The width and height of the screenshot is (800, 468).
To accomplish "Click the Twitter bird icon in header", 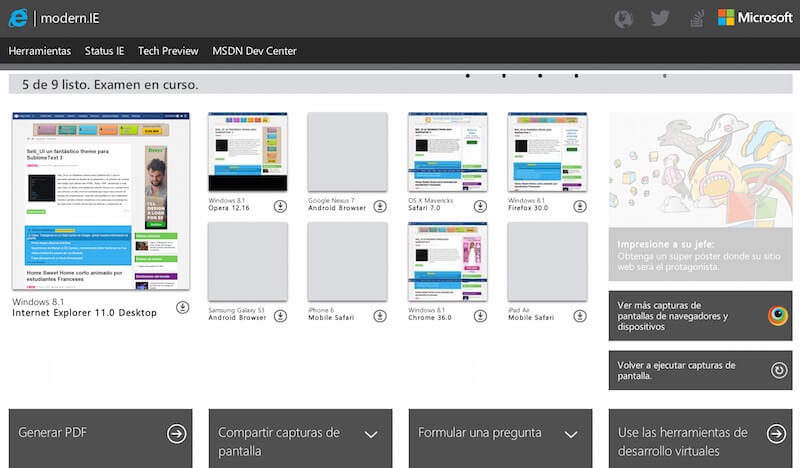I will [x=659, y=18].
